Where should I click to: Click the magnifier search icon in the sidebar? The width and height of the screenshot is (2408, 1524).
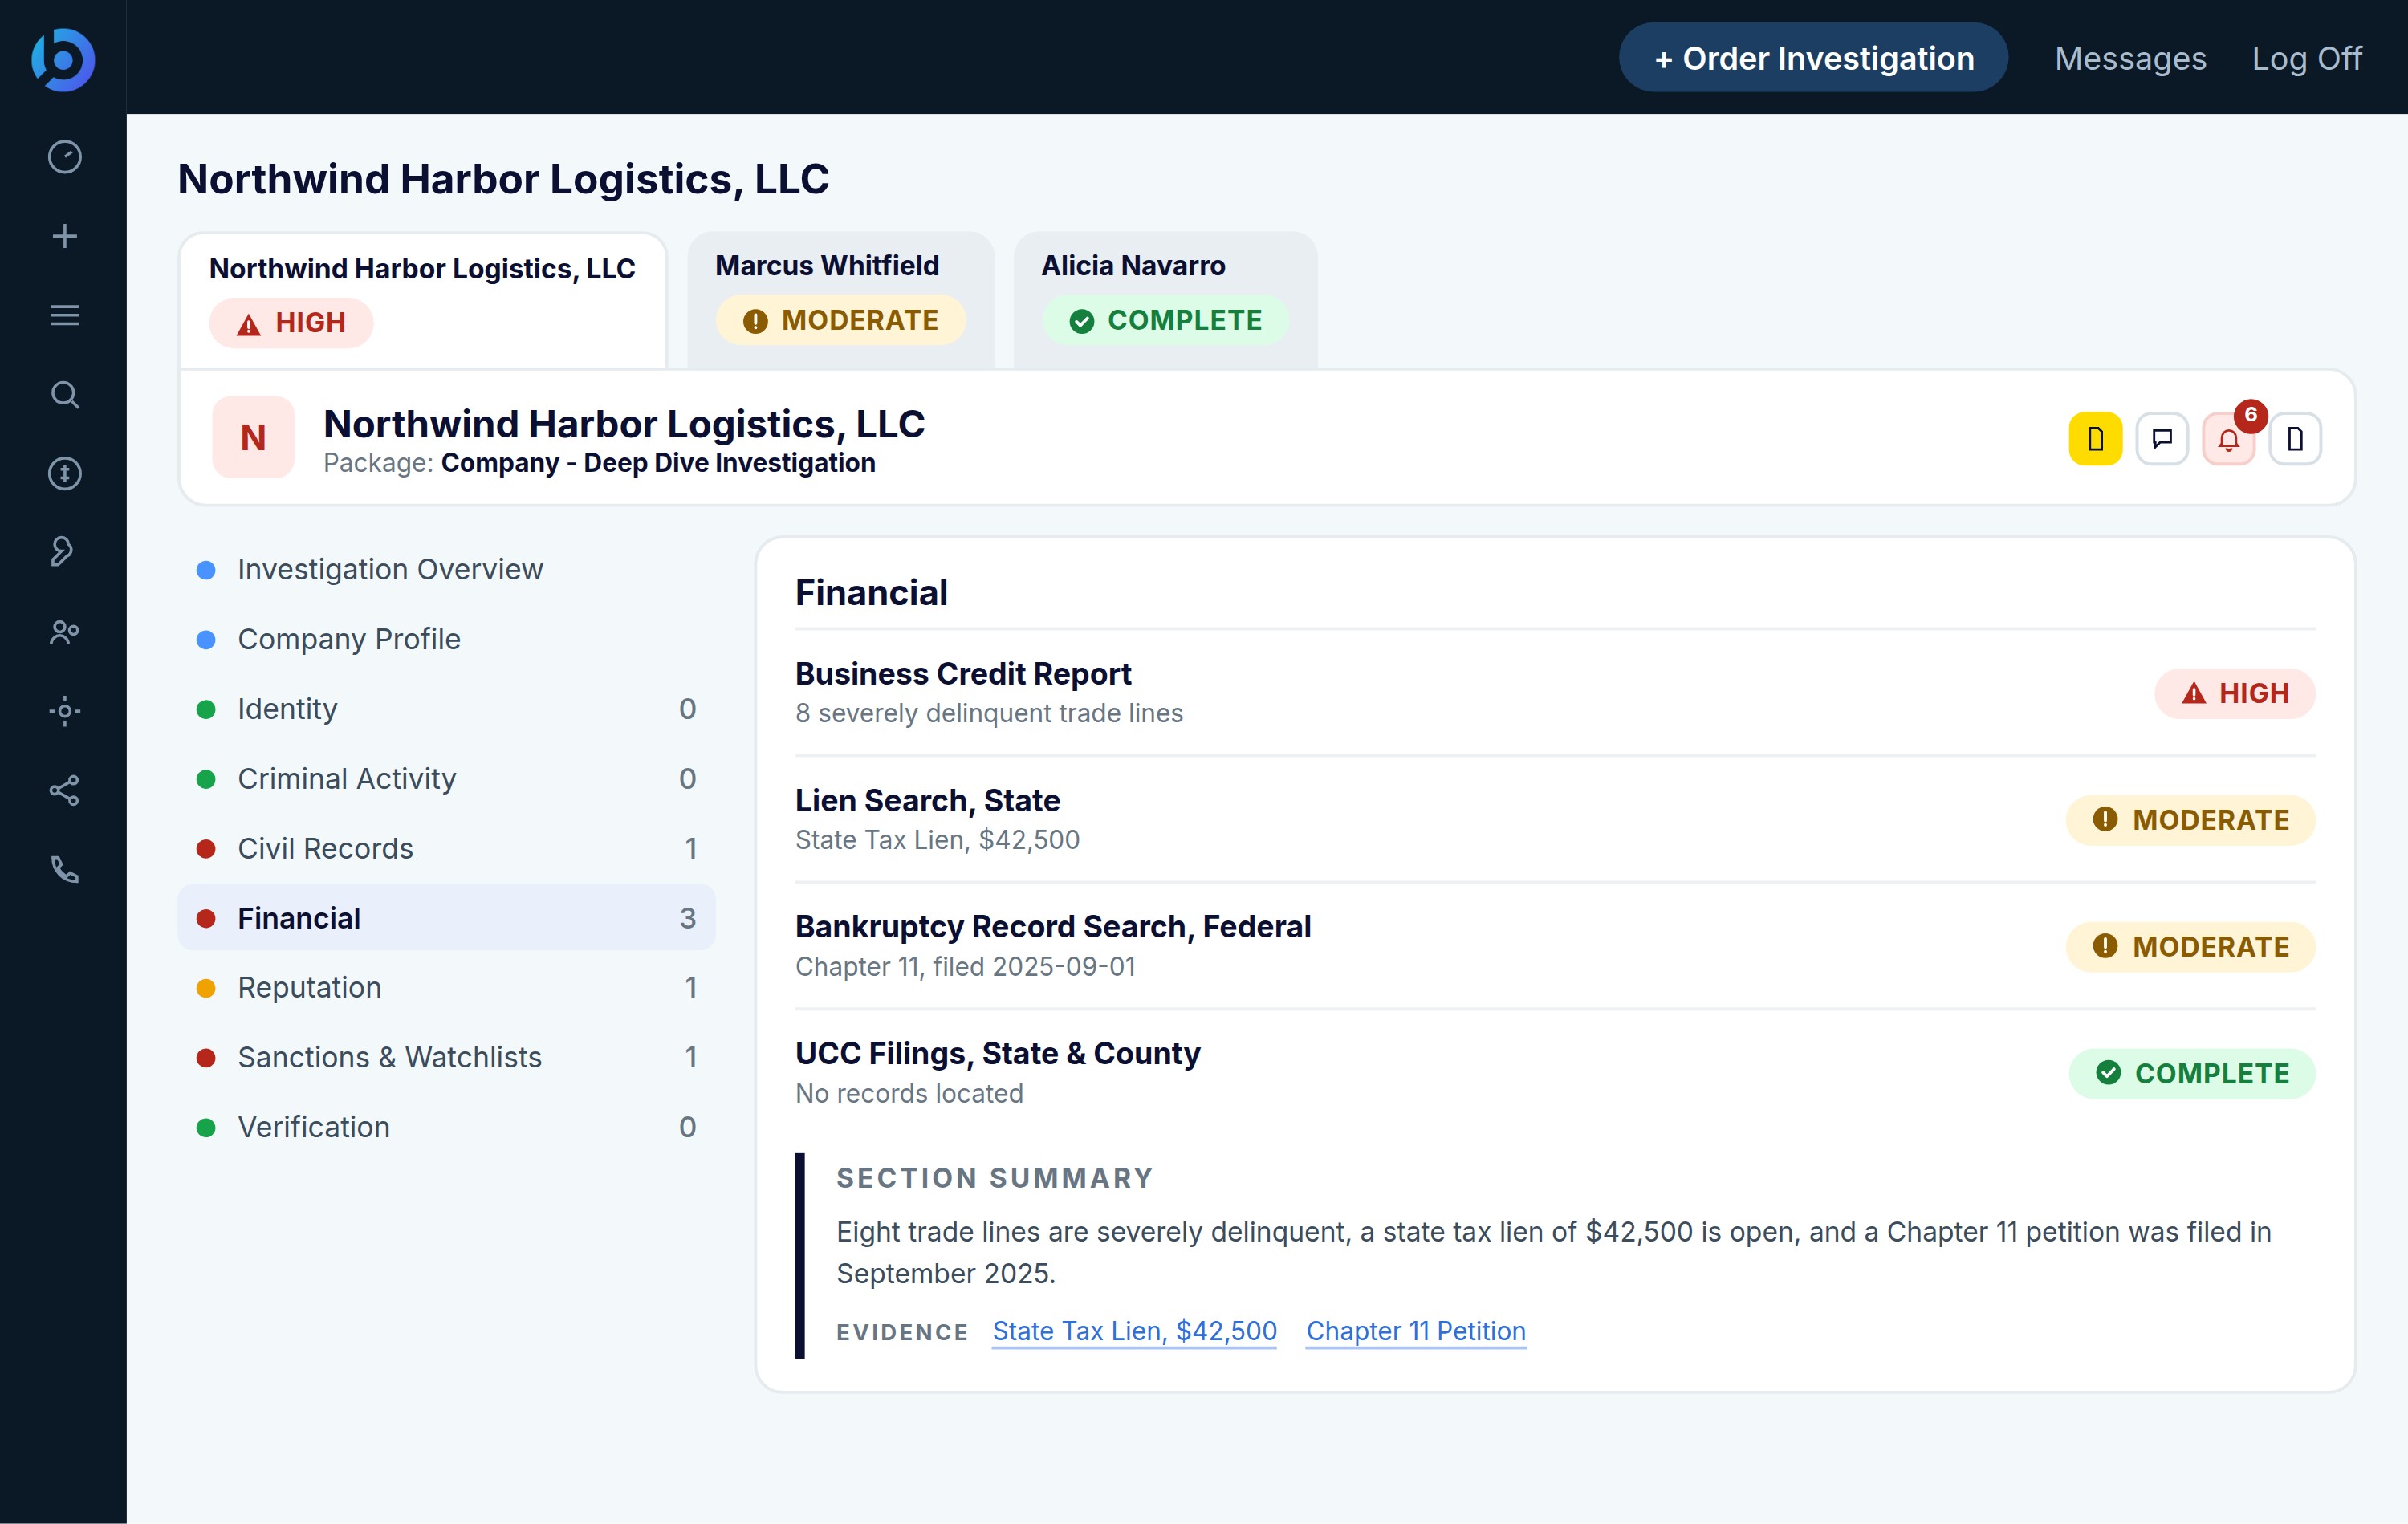pos(65,394)
